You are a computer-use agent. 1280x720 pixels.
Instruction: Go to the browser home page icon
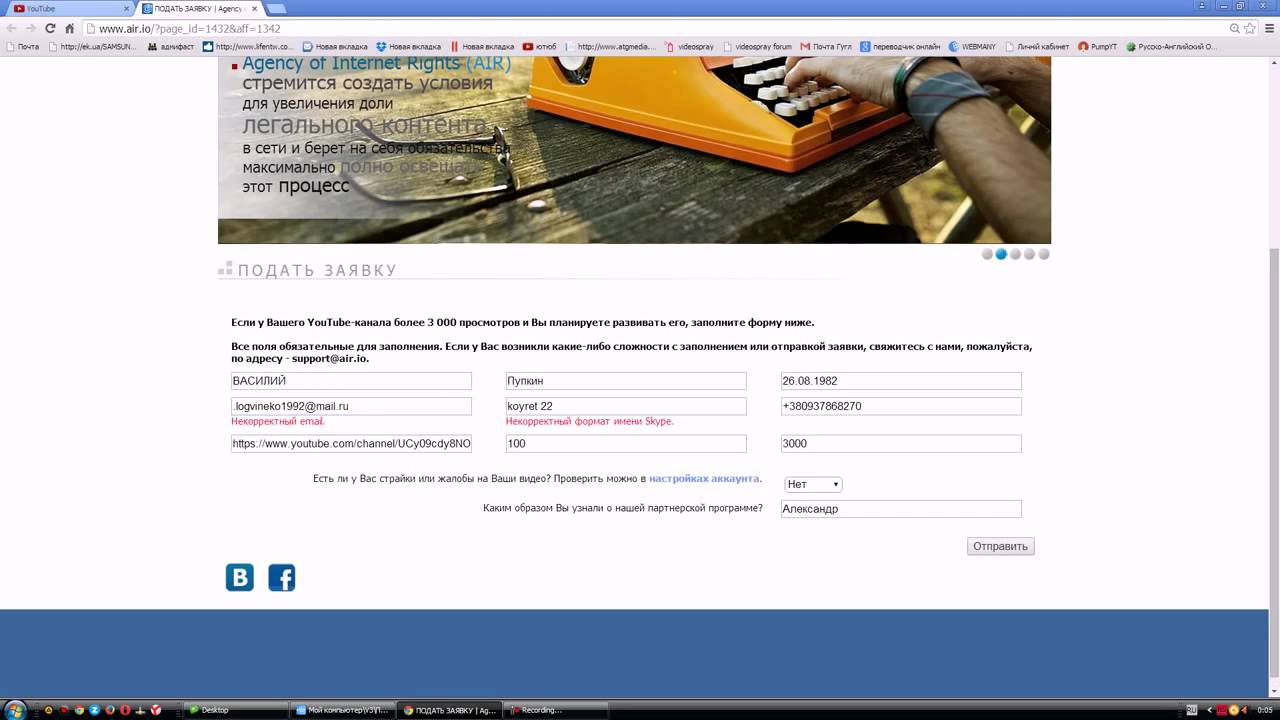click(69, 28)
